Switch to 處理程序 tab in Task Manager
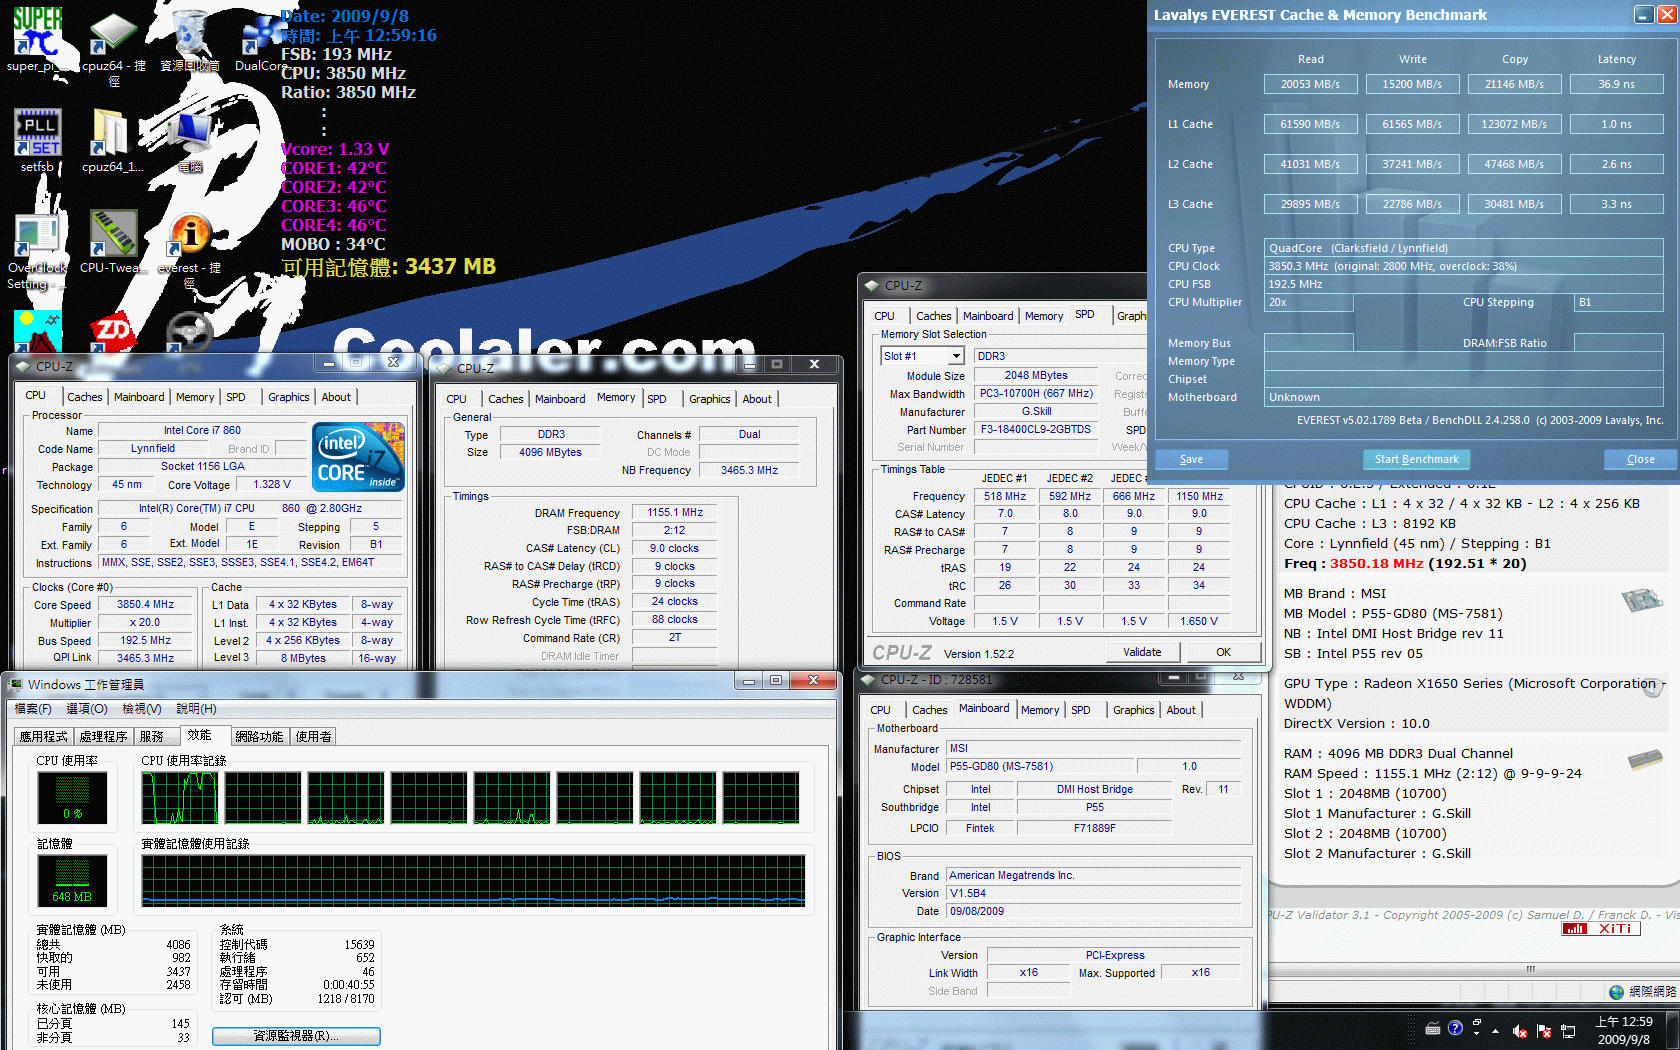1680x1050 pixels. [104, 737]
